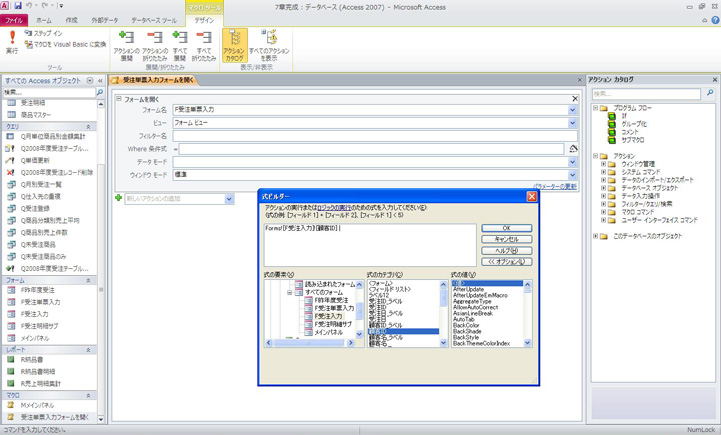Image resolution: width=721 pixels, height=435 pixels.
Task: Open the ビュー dropdown arrow
Action: point(572,123)
